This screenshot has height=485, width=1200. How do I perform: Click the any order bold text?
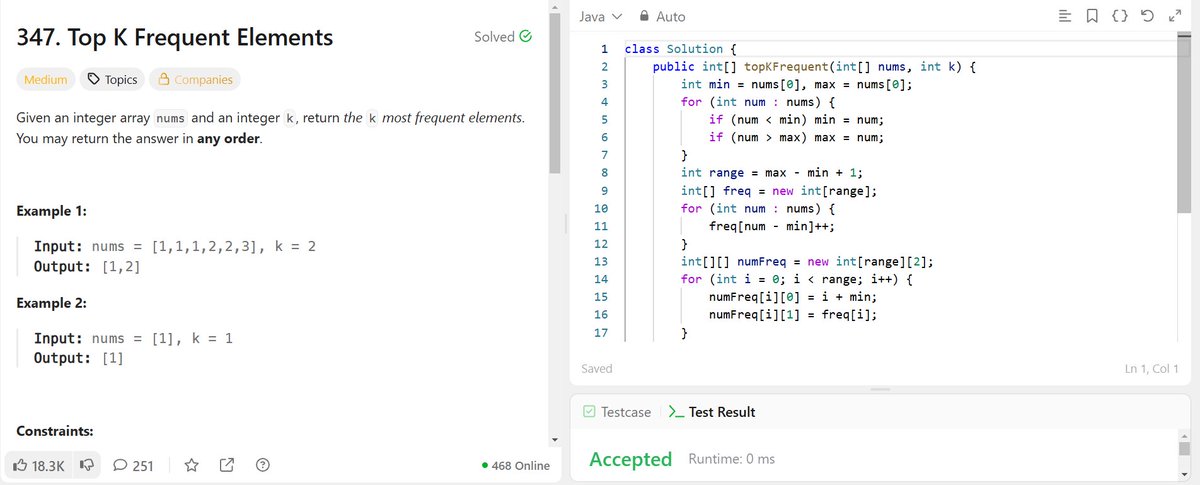[229, 138]
